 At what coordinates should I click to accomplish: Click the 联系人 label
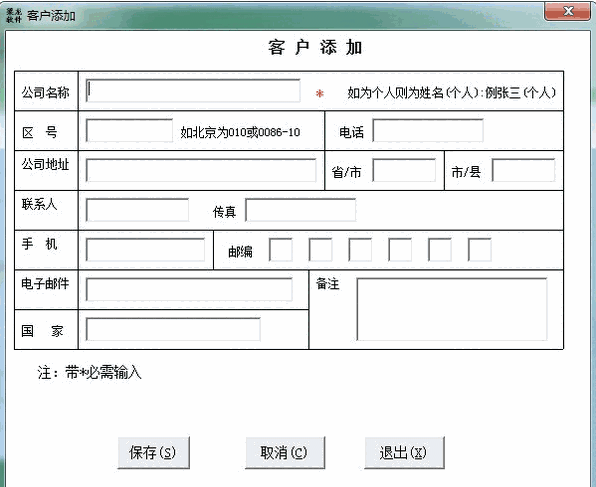click(x=39, y=204)
